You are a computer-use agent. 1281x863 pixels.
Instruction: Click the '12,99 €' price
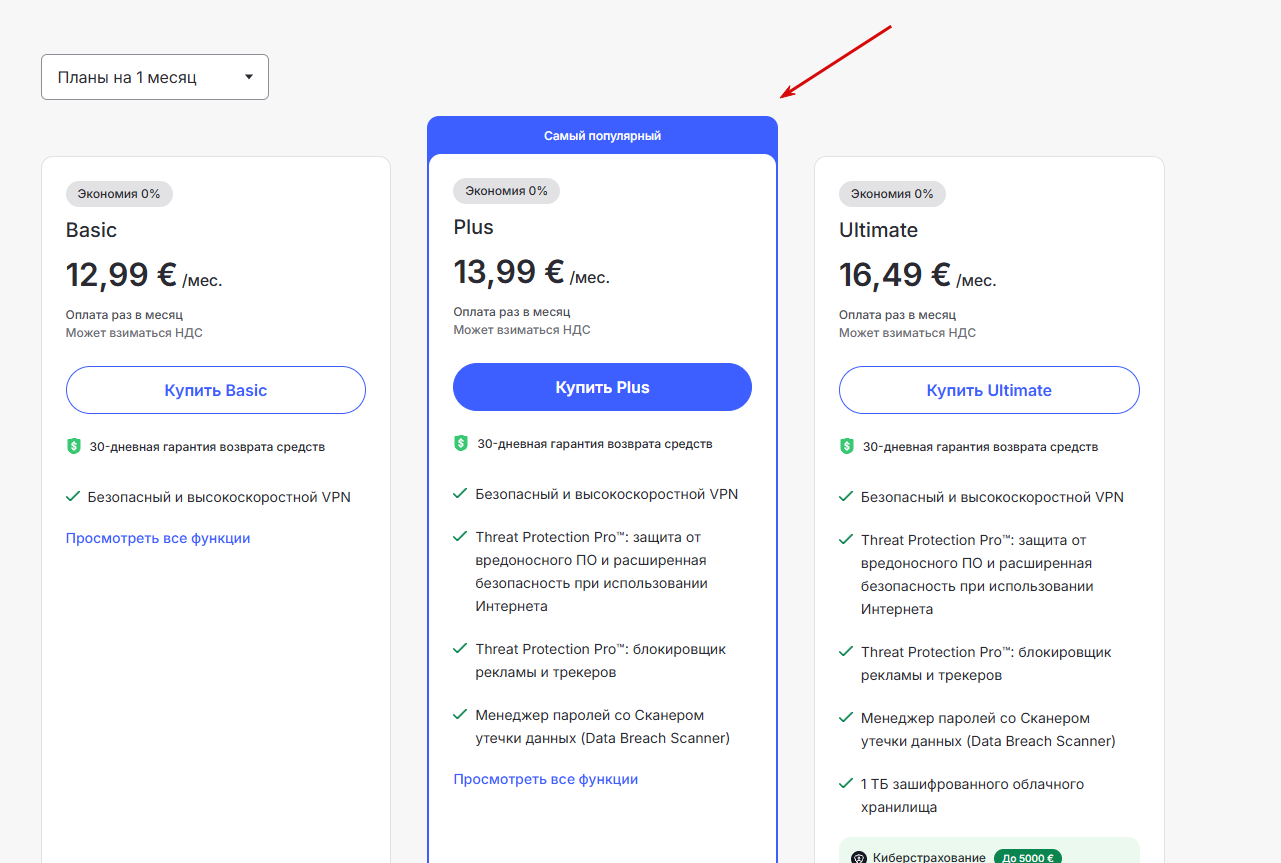click(x=122, y=274)
